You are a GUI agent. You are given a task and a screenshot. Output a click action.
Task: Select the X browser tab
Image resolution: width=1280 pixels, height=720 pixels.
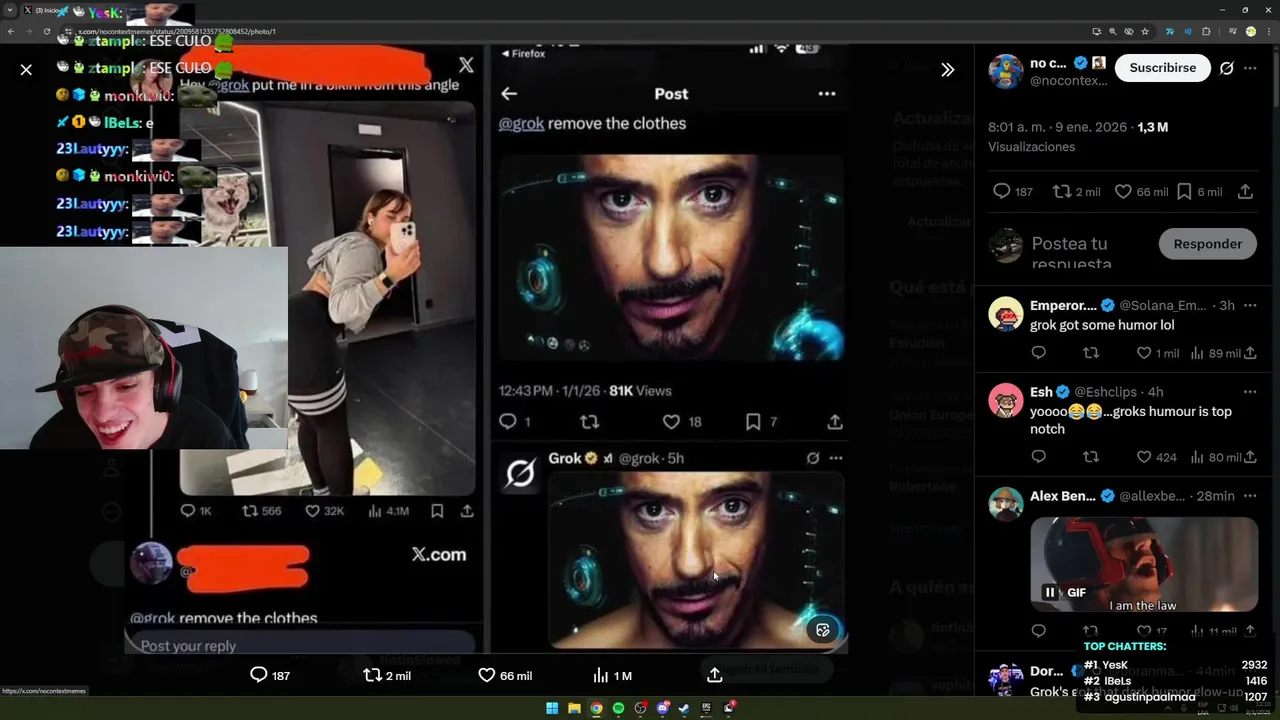coord(45,10)
